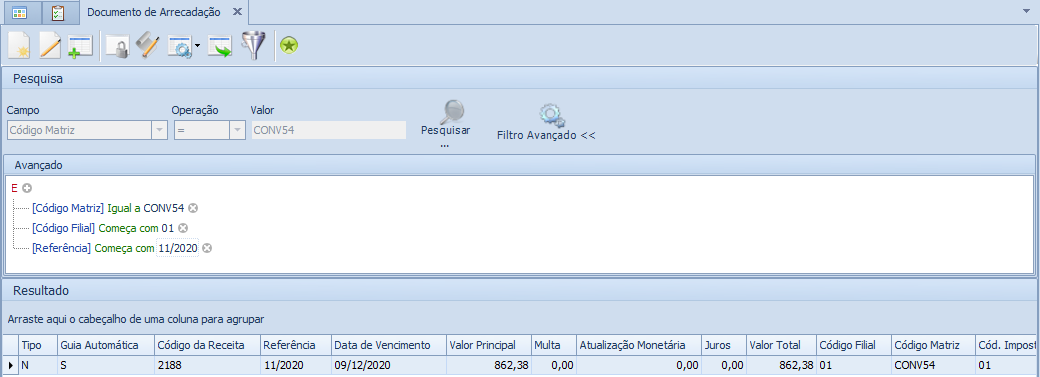The width and height of the screenshot is (1040, 377).
Task: Open the Campo combo box dropdown
Action: (159, 130)
